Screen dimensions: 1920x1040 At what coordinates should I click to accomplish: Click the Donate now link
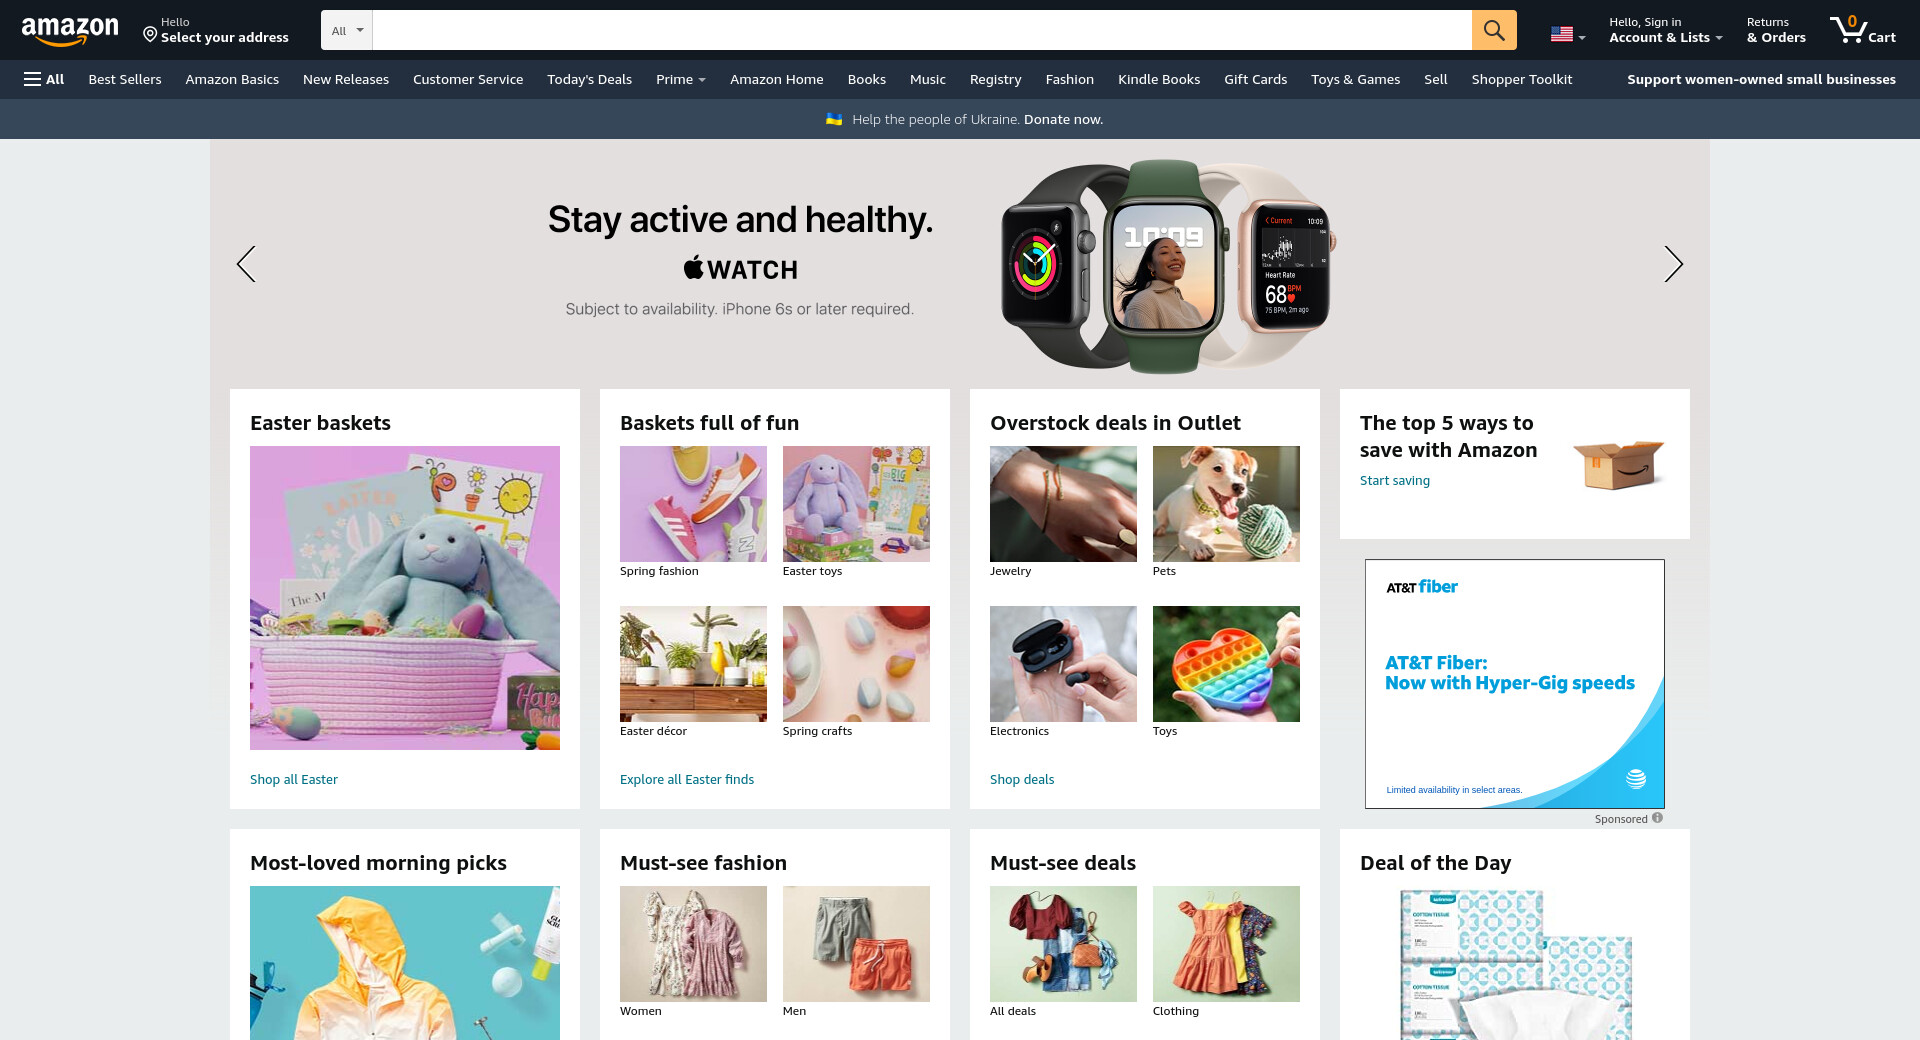pos(1063,119)
